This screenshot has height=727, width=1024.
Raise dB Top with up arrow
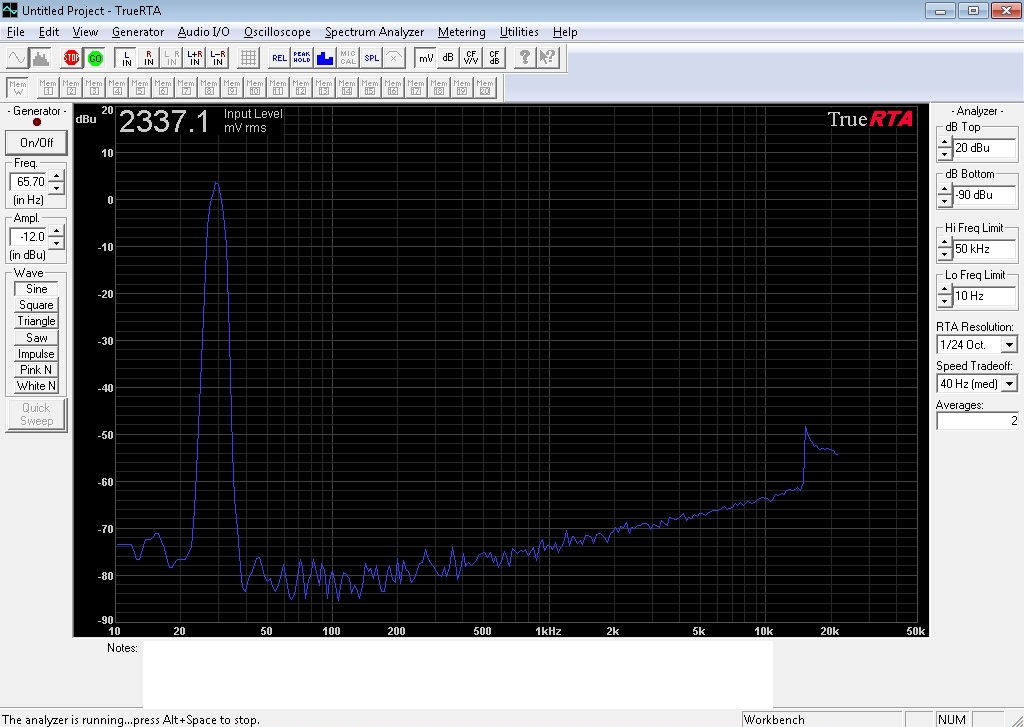(944, 142)
